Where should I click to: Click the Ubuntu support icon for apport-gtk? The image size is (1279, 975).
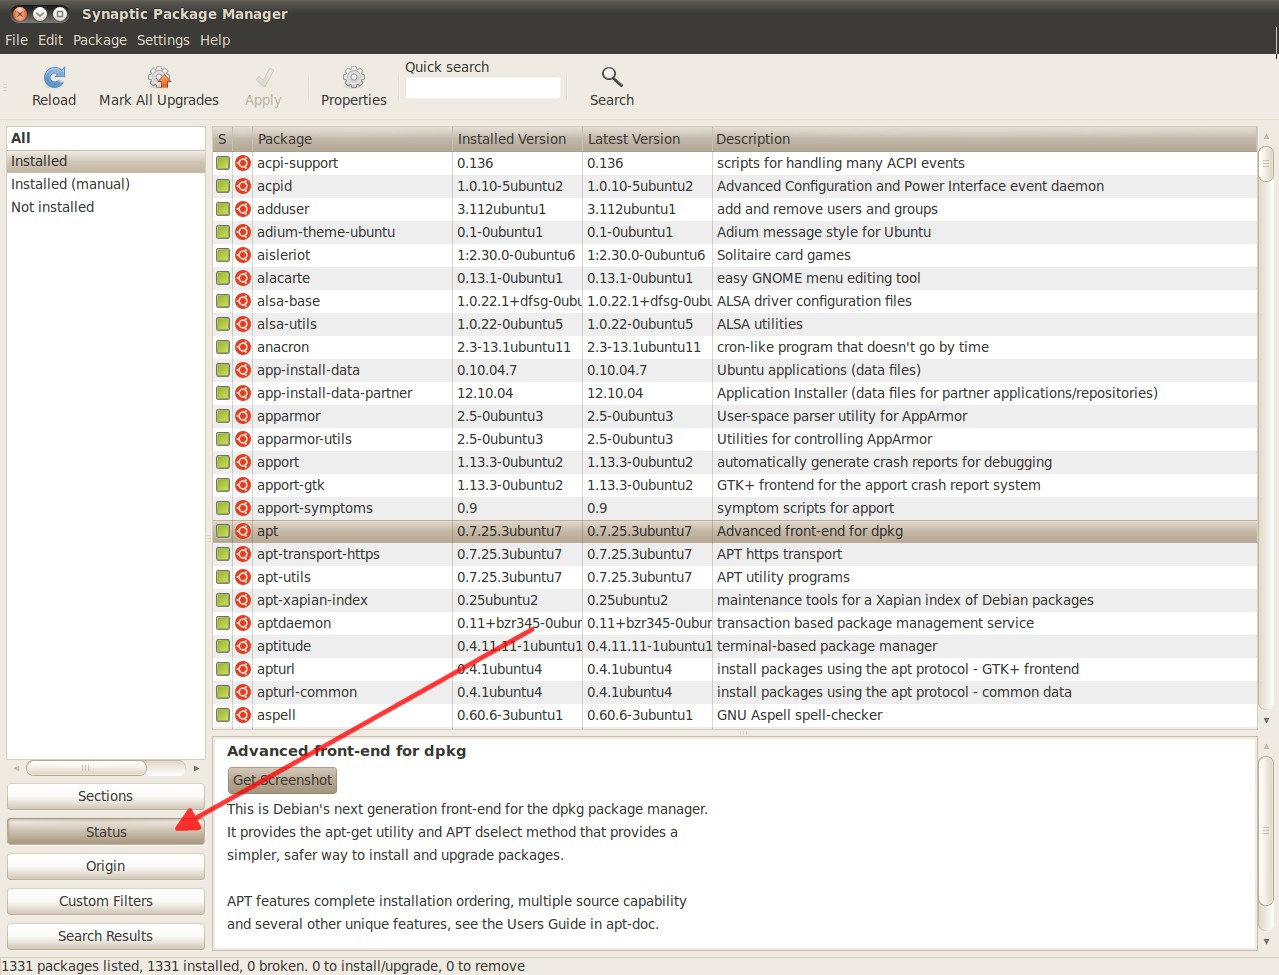pyautogui.click(x=242, y=485)
